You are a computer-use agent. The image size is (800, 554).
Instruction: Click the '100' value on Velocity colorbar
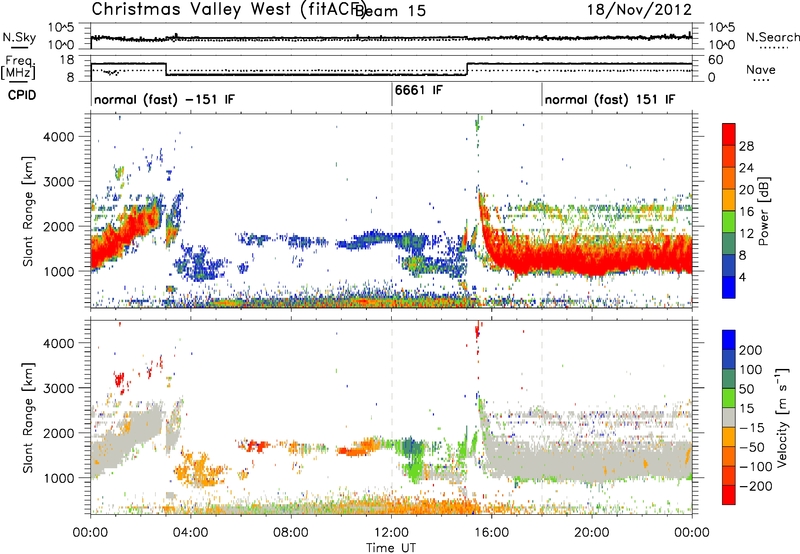tap(751, 370)
